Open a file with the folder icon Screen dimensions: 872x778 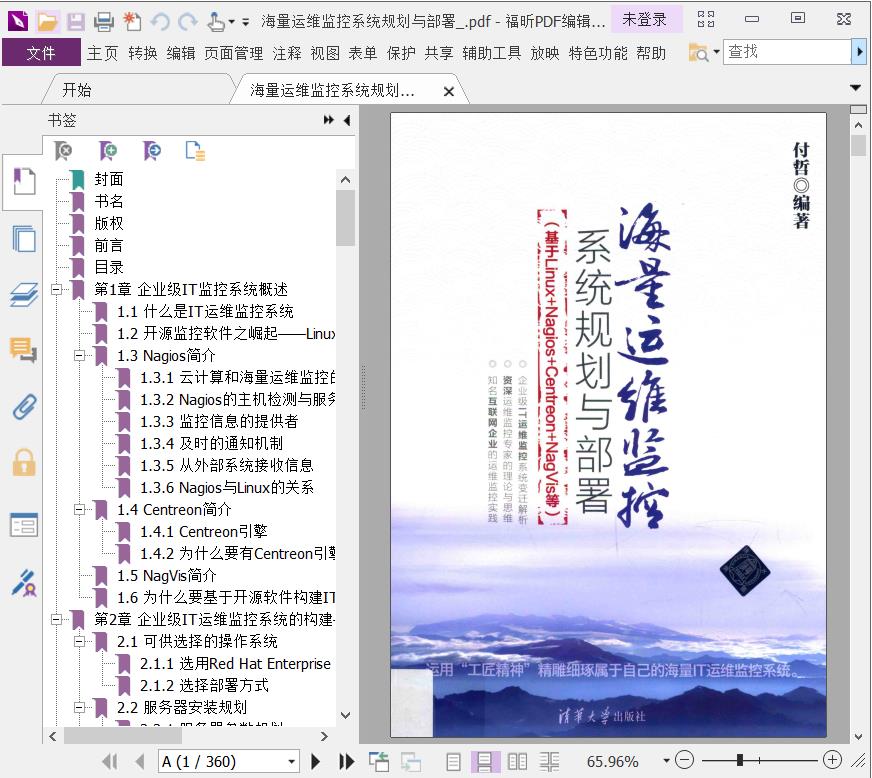[x=47, y=21]
